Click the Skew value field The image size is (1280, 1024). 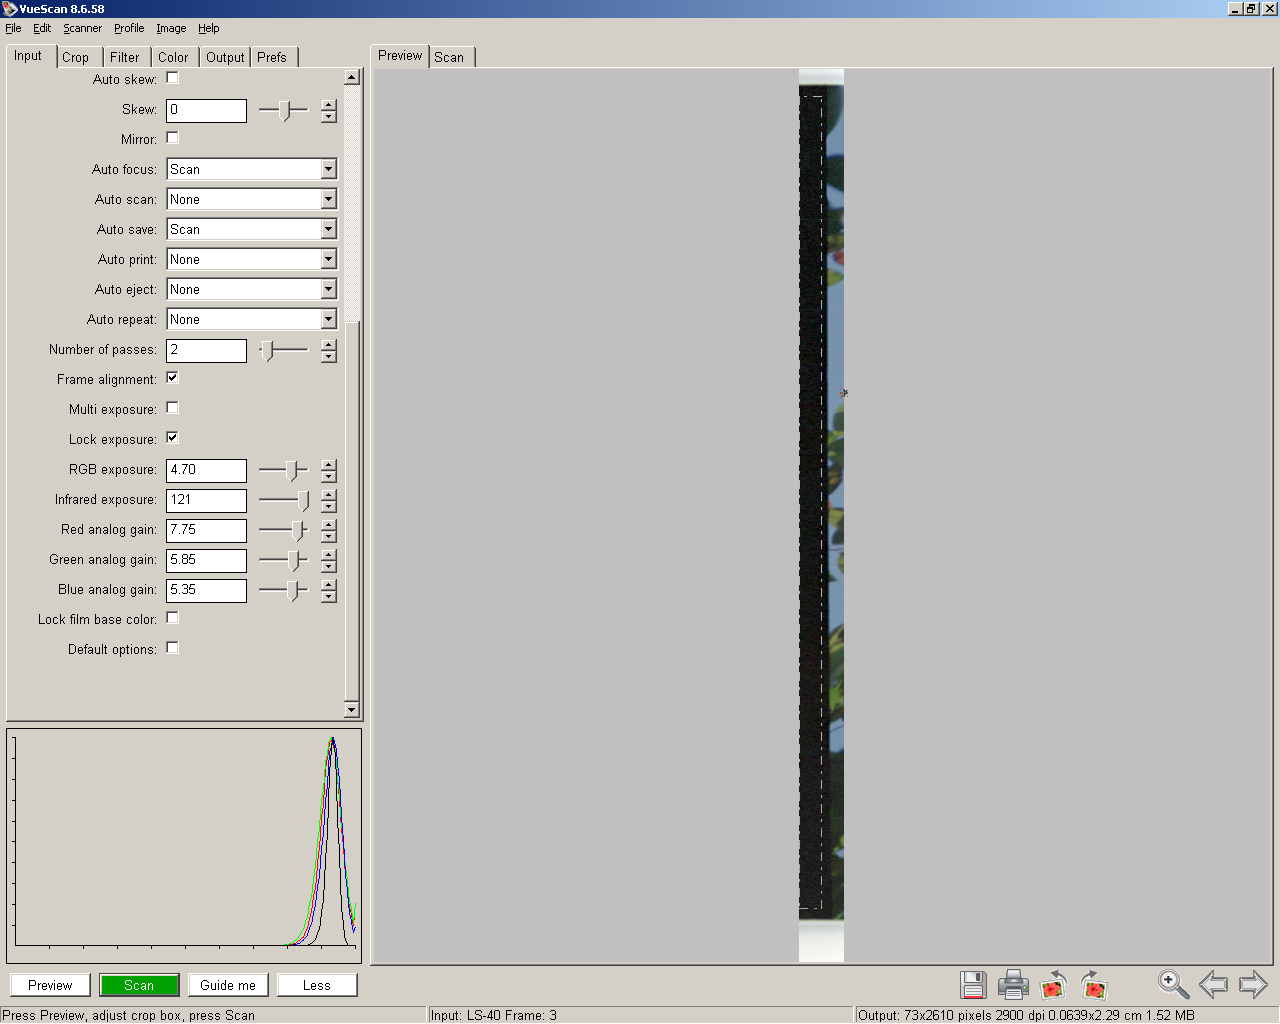(x=206, y=110)
